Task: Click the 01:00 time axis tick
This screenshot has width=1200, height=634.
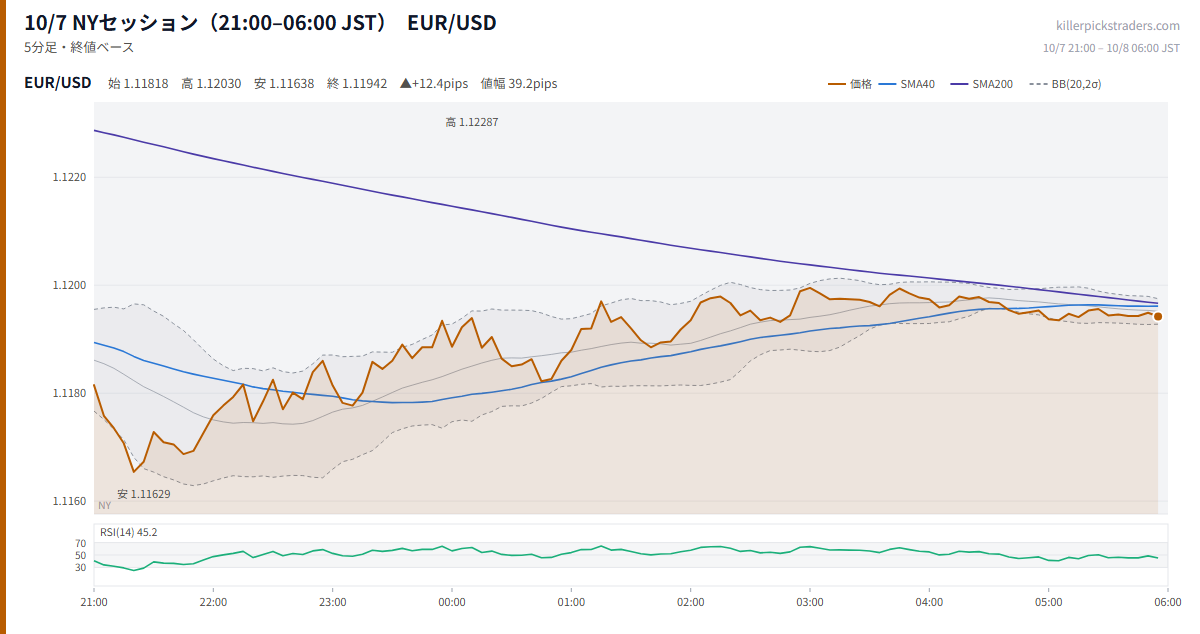Action: 571,603
